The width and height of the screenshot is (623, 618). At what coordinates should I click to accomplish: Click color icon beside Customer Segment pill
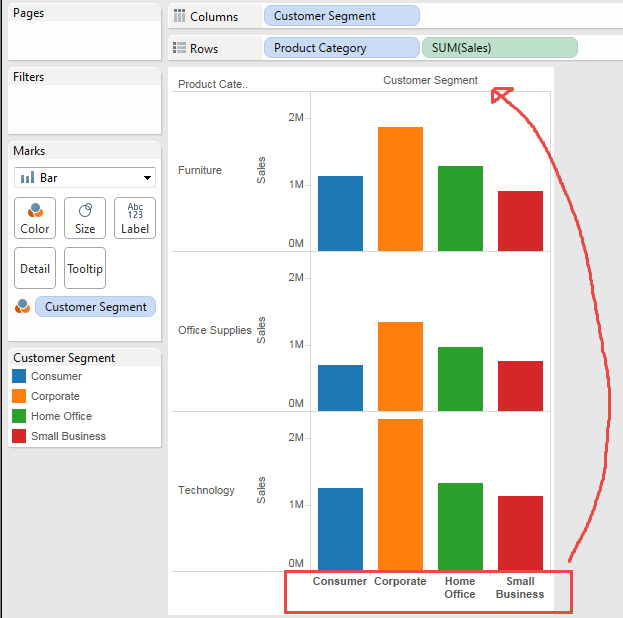point(23,306)
